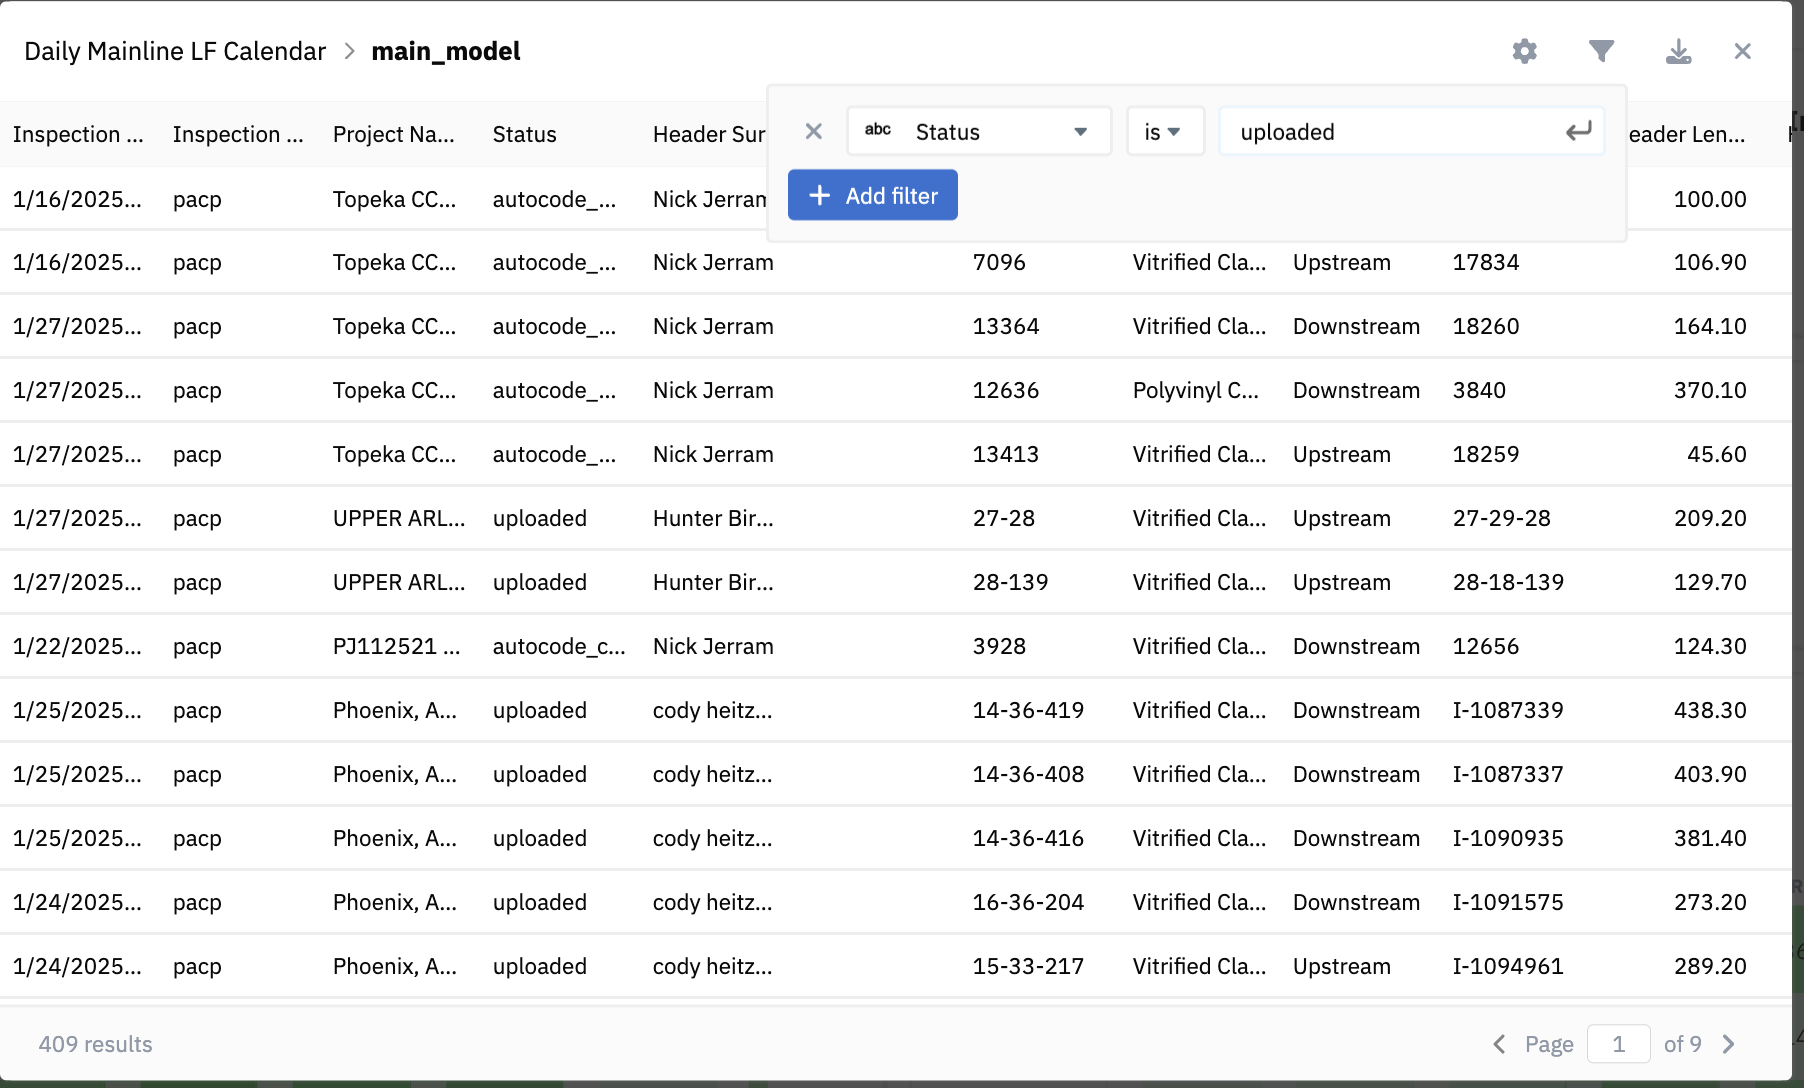The image size is (1804, 1088).
Task: Select cell I-1091575
Action: coord(1508,902)
